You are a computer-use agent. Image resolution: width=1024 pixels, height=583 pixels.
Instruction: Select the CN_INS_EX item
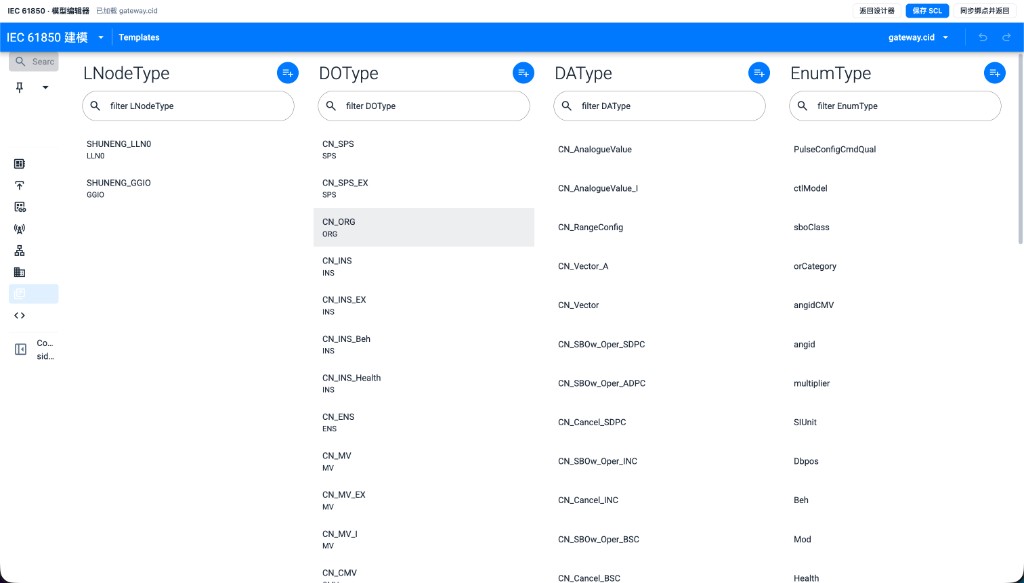(424, 306)
